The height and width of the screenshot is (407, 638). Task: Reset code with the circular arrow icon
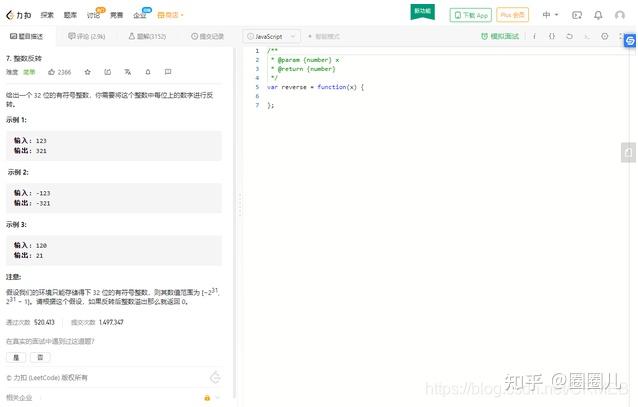point(569,36)
